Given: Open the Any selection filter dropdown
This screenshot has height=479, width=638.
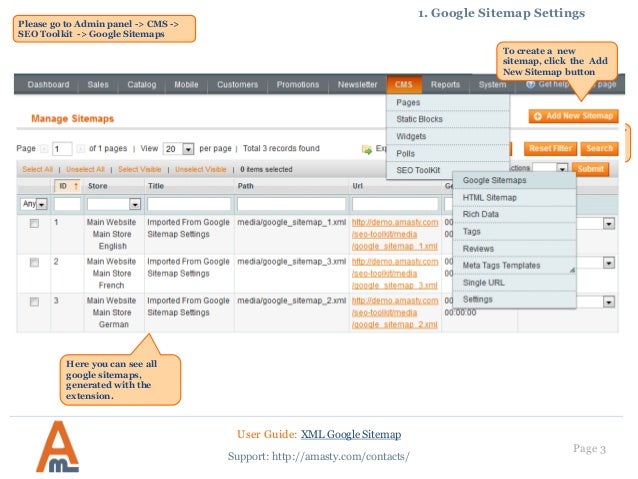Looking at the screenshot, I should 34,204.
